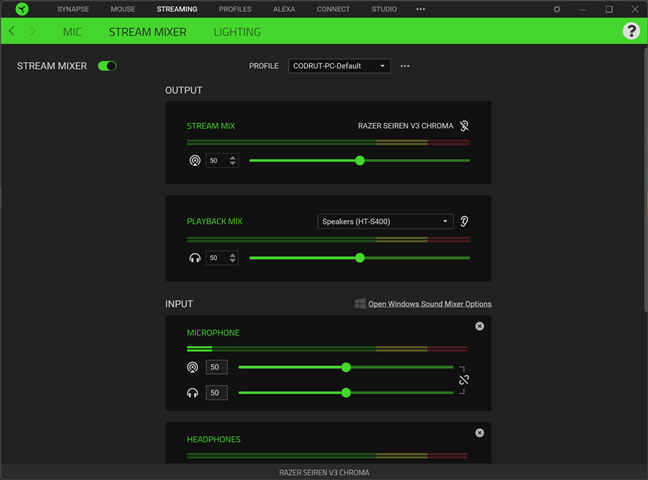Toggle Playback Mix listen ear icon
This screenshot has width=648, height=480.
coord(464,222)
